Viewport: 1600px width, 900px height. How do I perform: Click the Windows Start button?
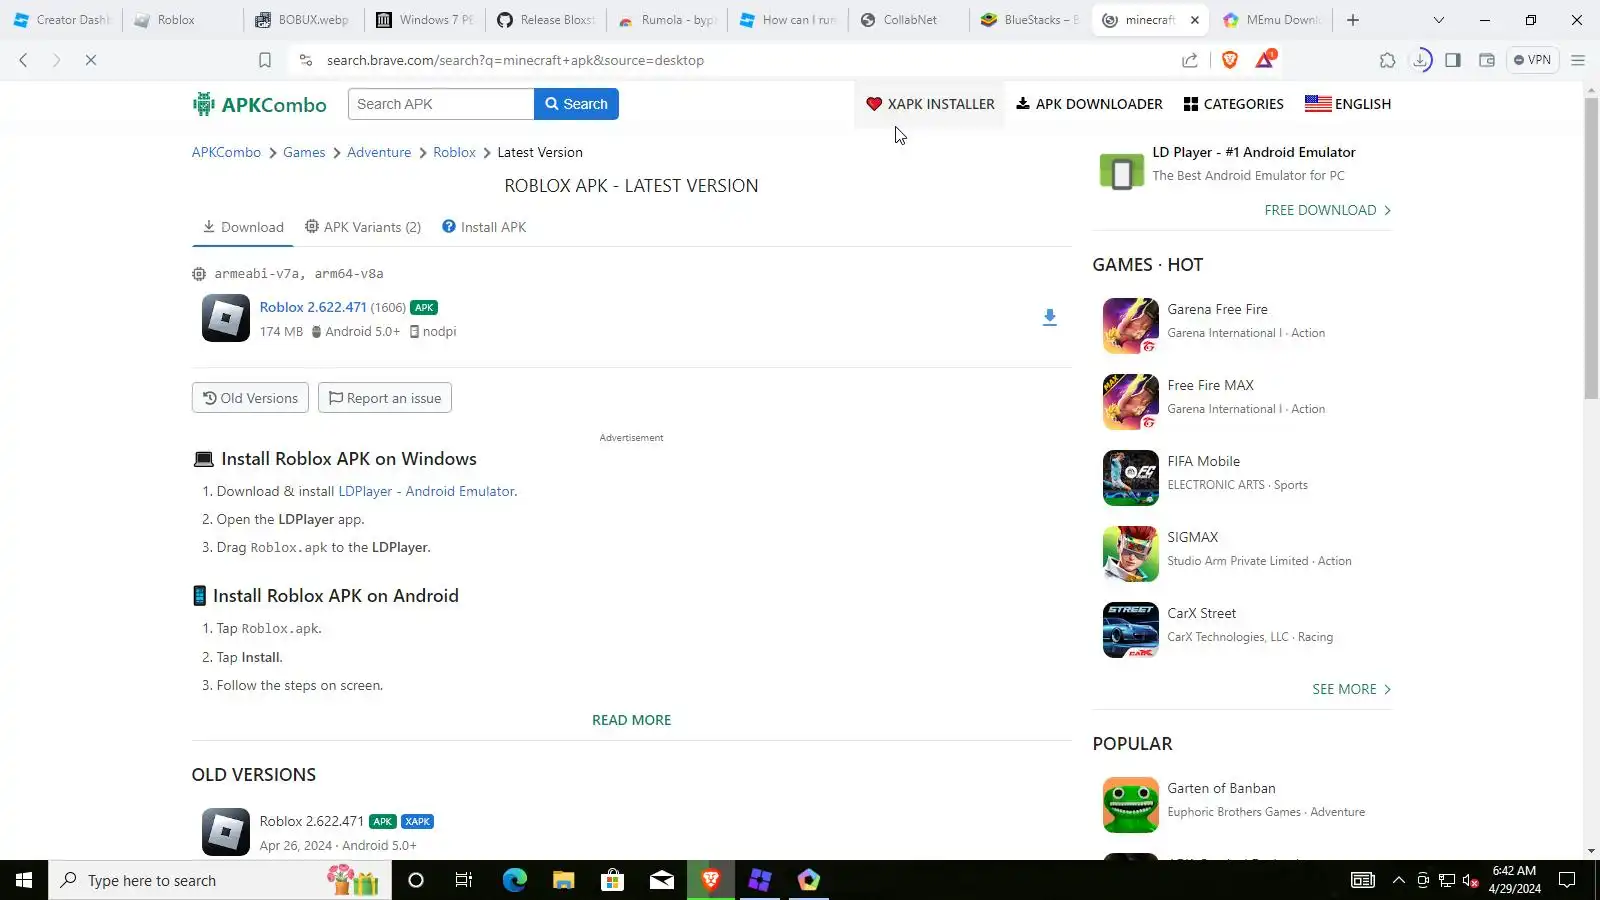pyautogui.click(x=24, y=880)
